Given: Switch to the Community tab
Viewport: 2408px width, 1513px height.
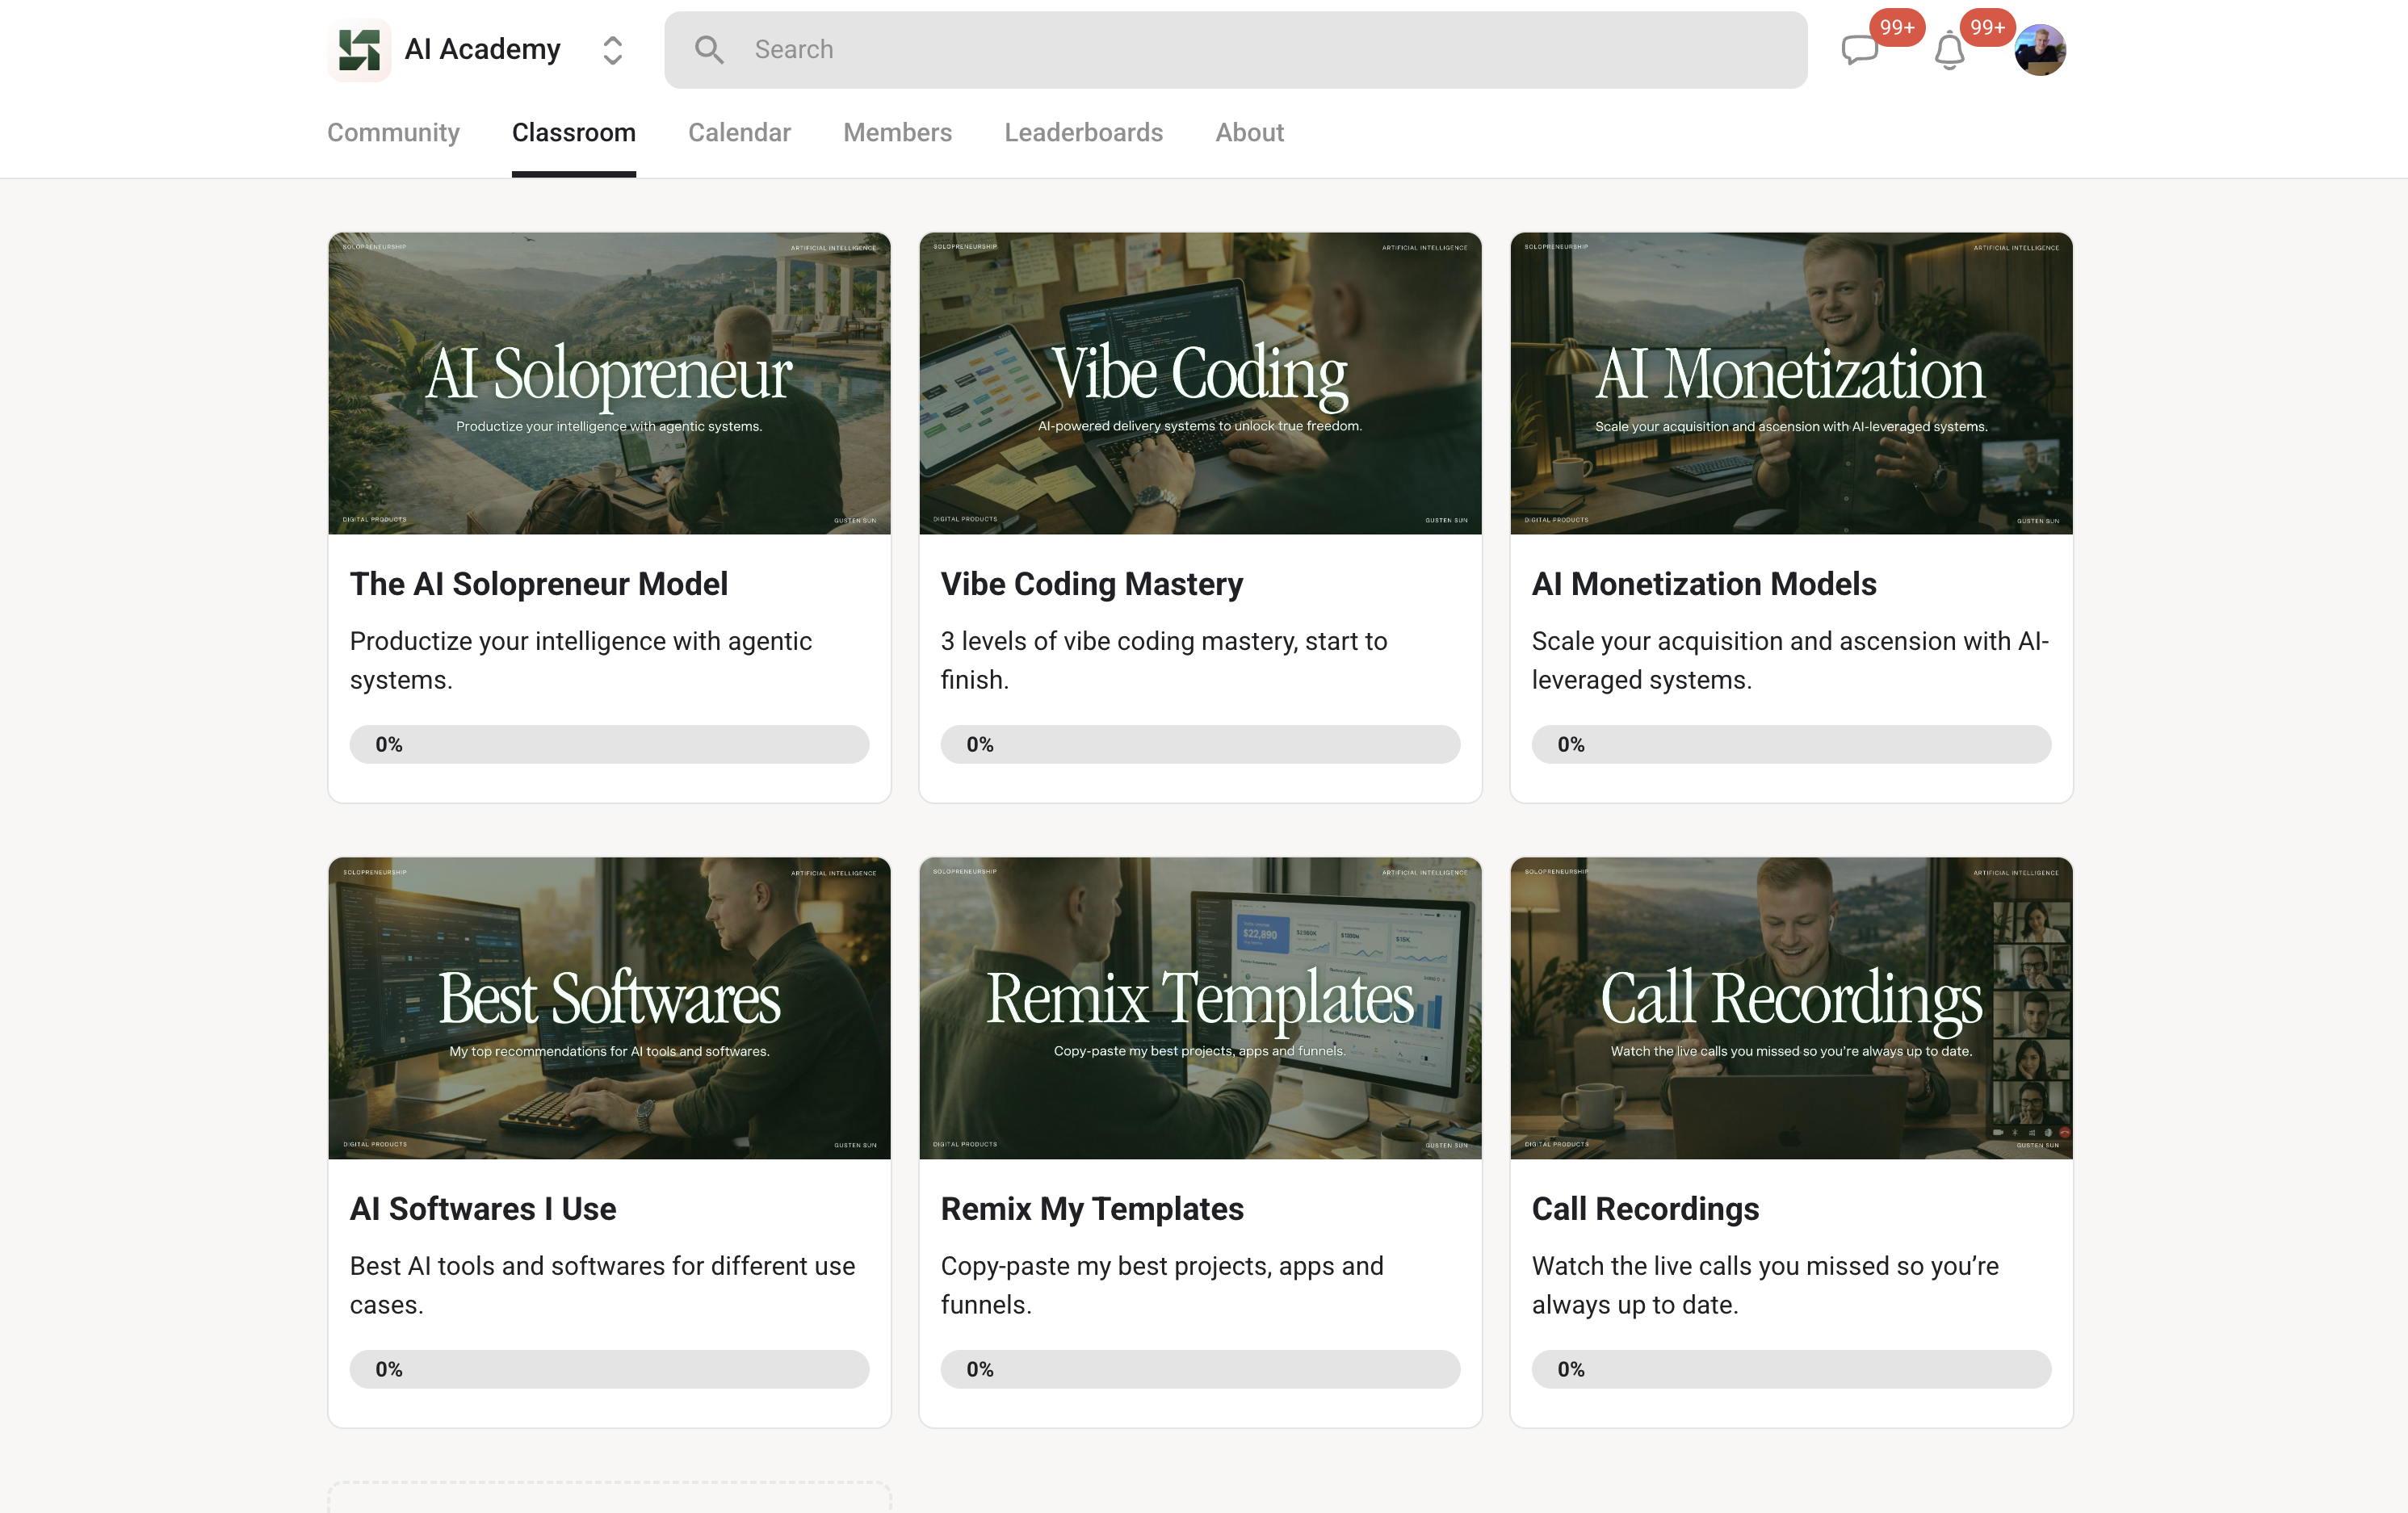Looking at the screenshot, I should (x=393, y=132).
